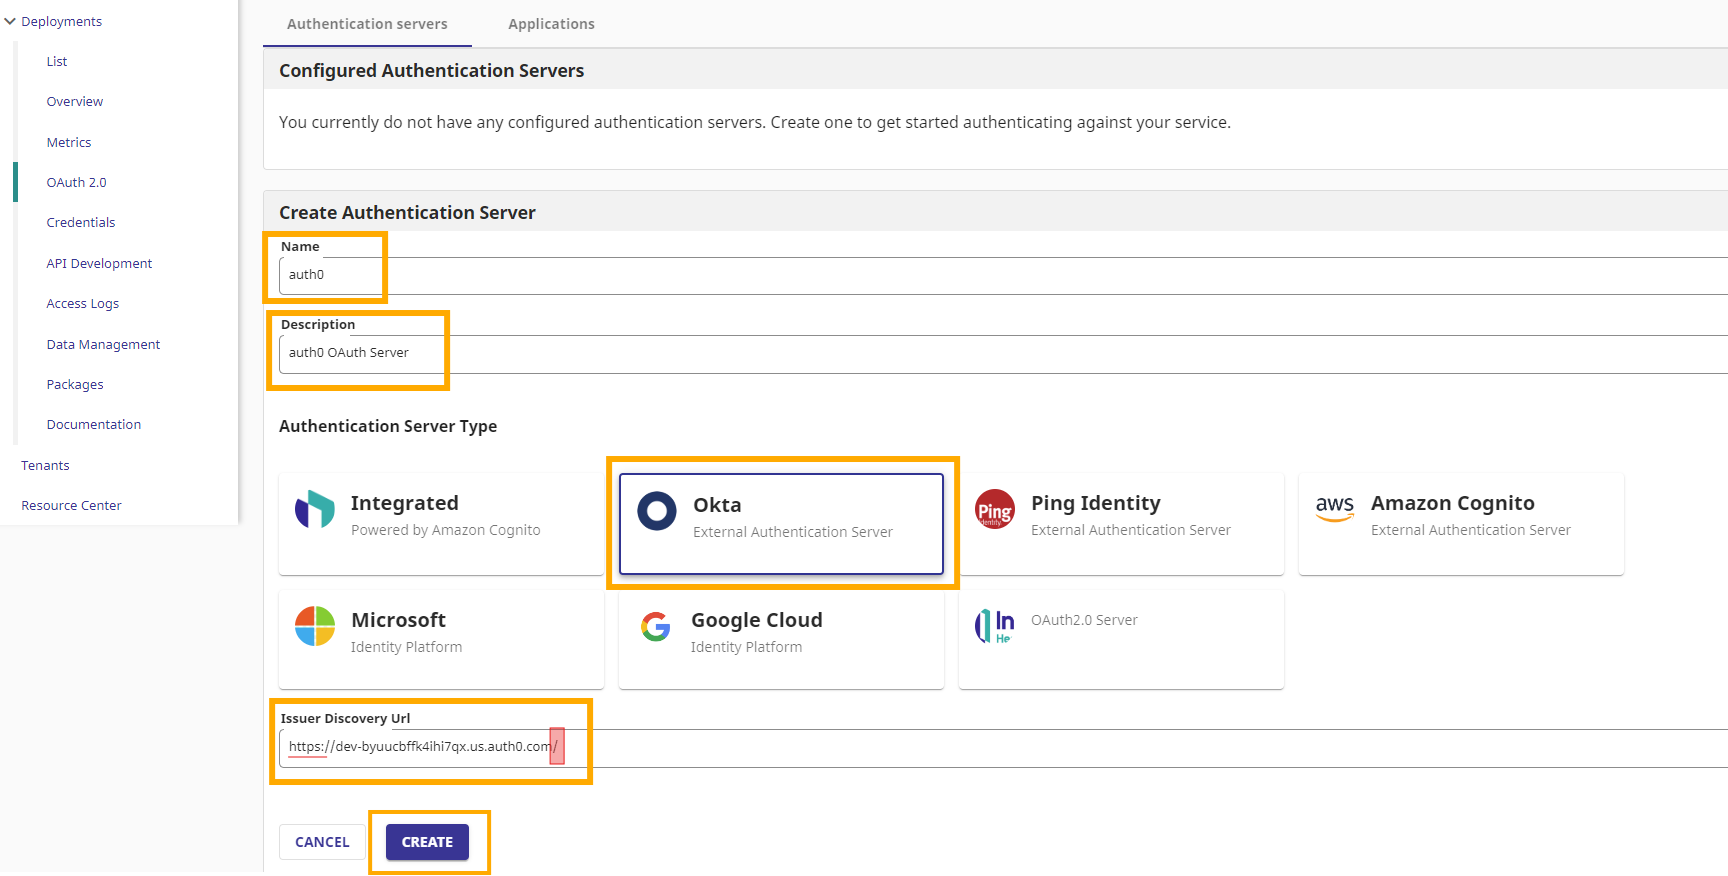The height and width of the screenshot is (876, 1728).
Task: Open the List sidebar item
Action: coord(57,61)
